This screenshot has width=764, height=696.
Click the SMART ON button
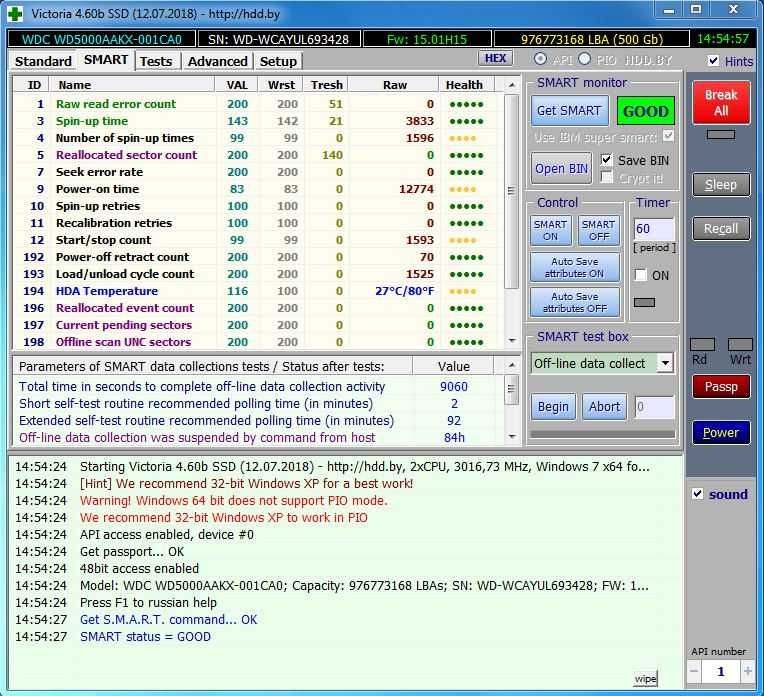[551, 230]
